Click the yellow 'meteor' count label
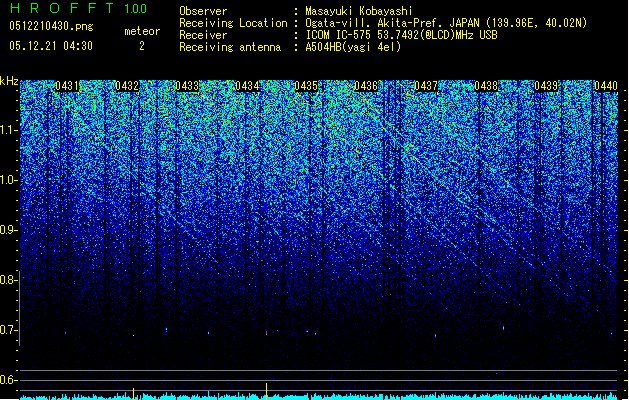The height and width of the screenshot is (400, 629). 142,31
